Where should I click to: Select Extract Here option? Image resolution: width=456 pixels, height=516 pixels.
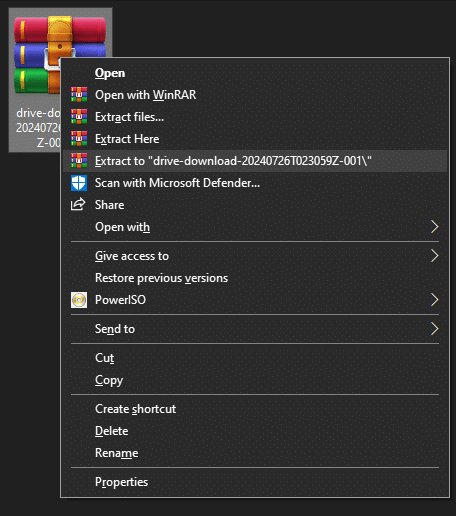click(x=255, y=139)
